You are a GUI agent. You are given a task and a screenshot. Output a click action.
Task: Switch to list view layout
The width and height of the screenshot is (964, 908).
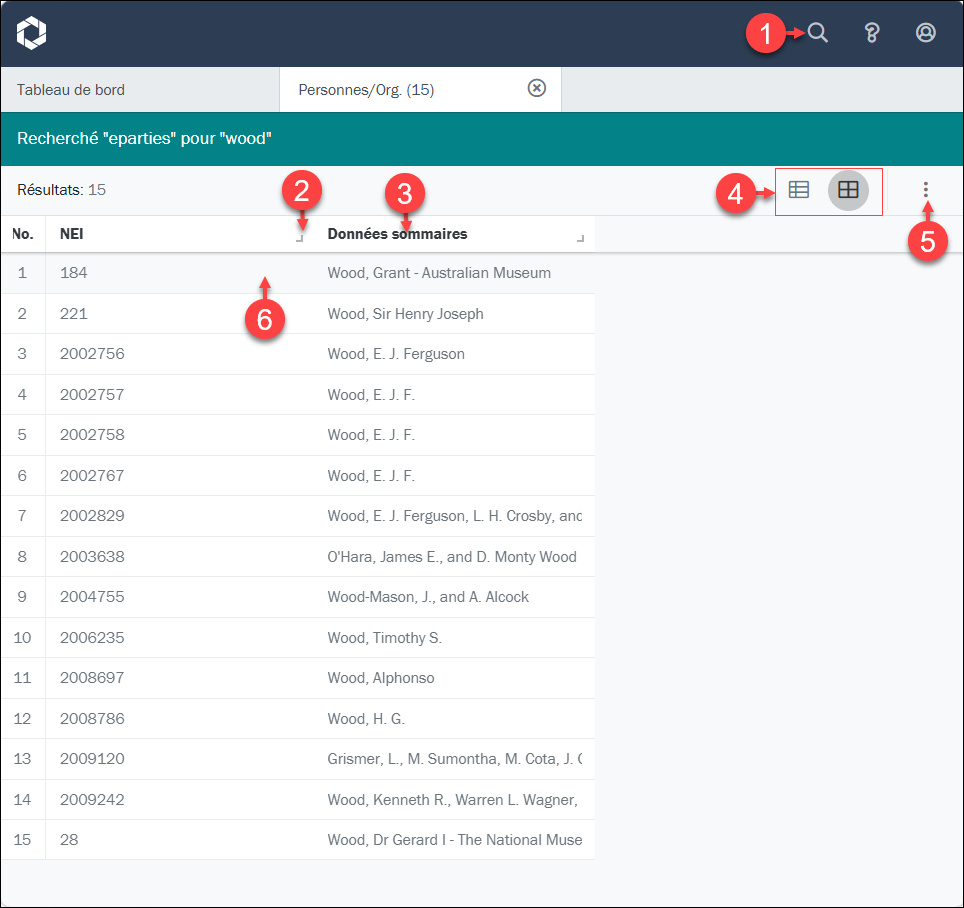[799, 190]
